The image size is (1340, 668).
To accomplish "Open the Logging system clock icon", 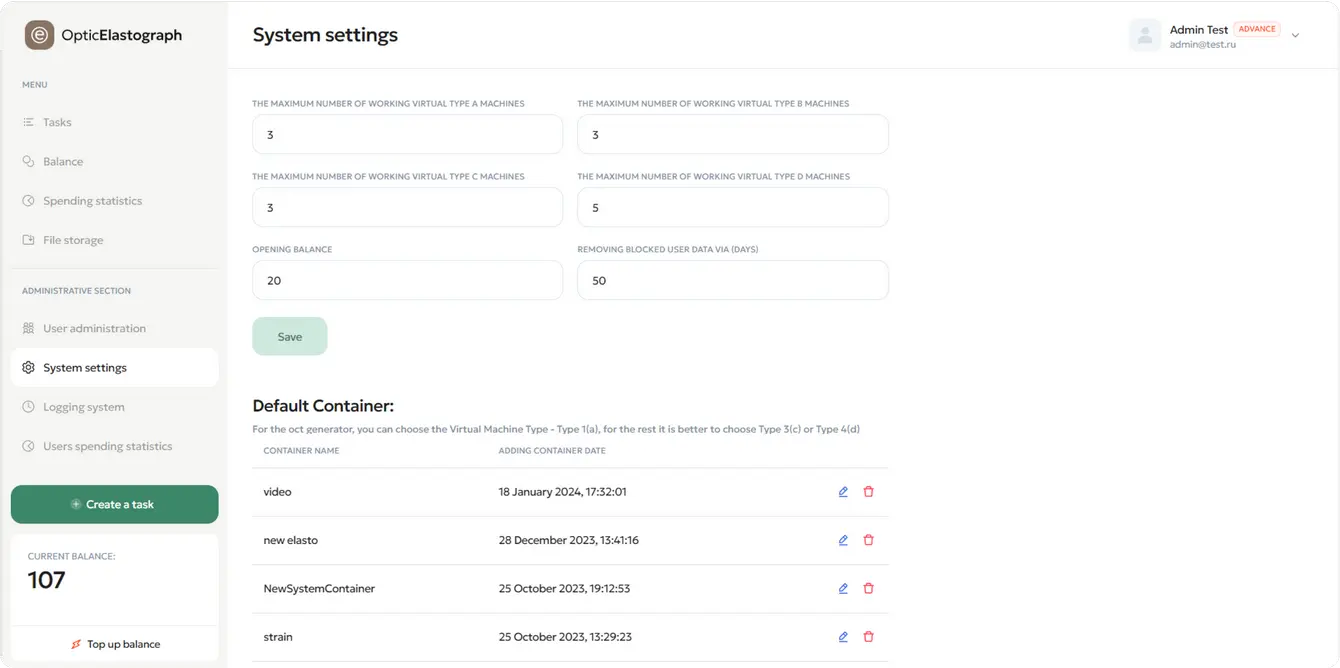I will click(27, 407).
